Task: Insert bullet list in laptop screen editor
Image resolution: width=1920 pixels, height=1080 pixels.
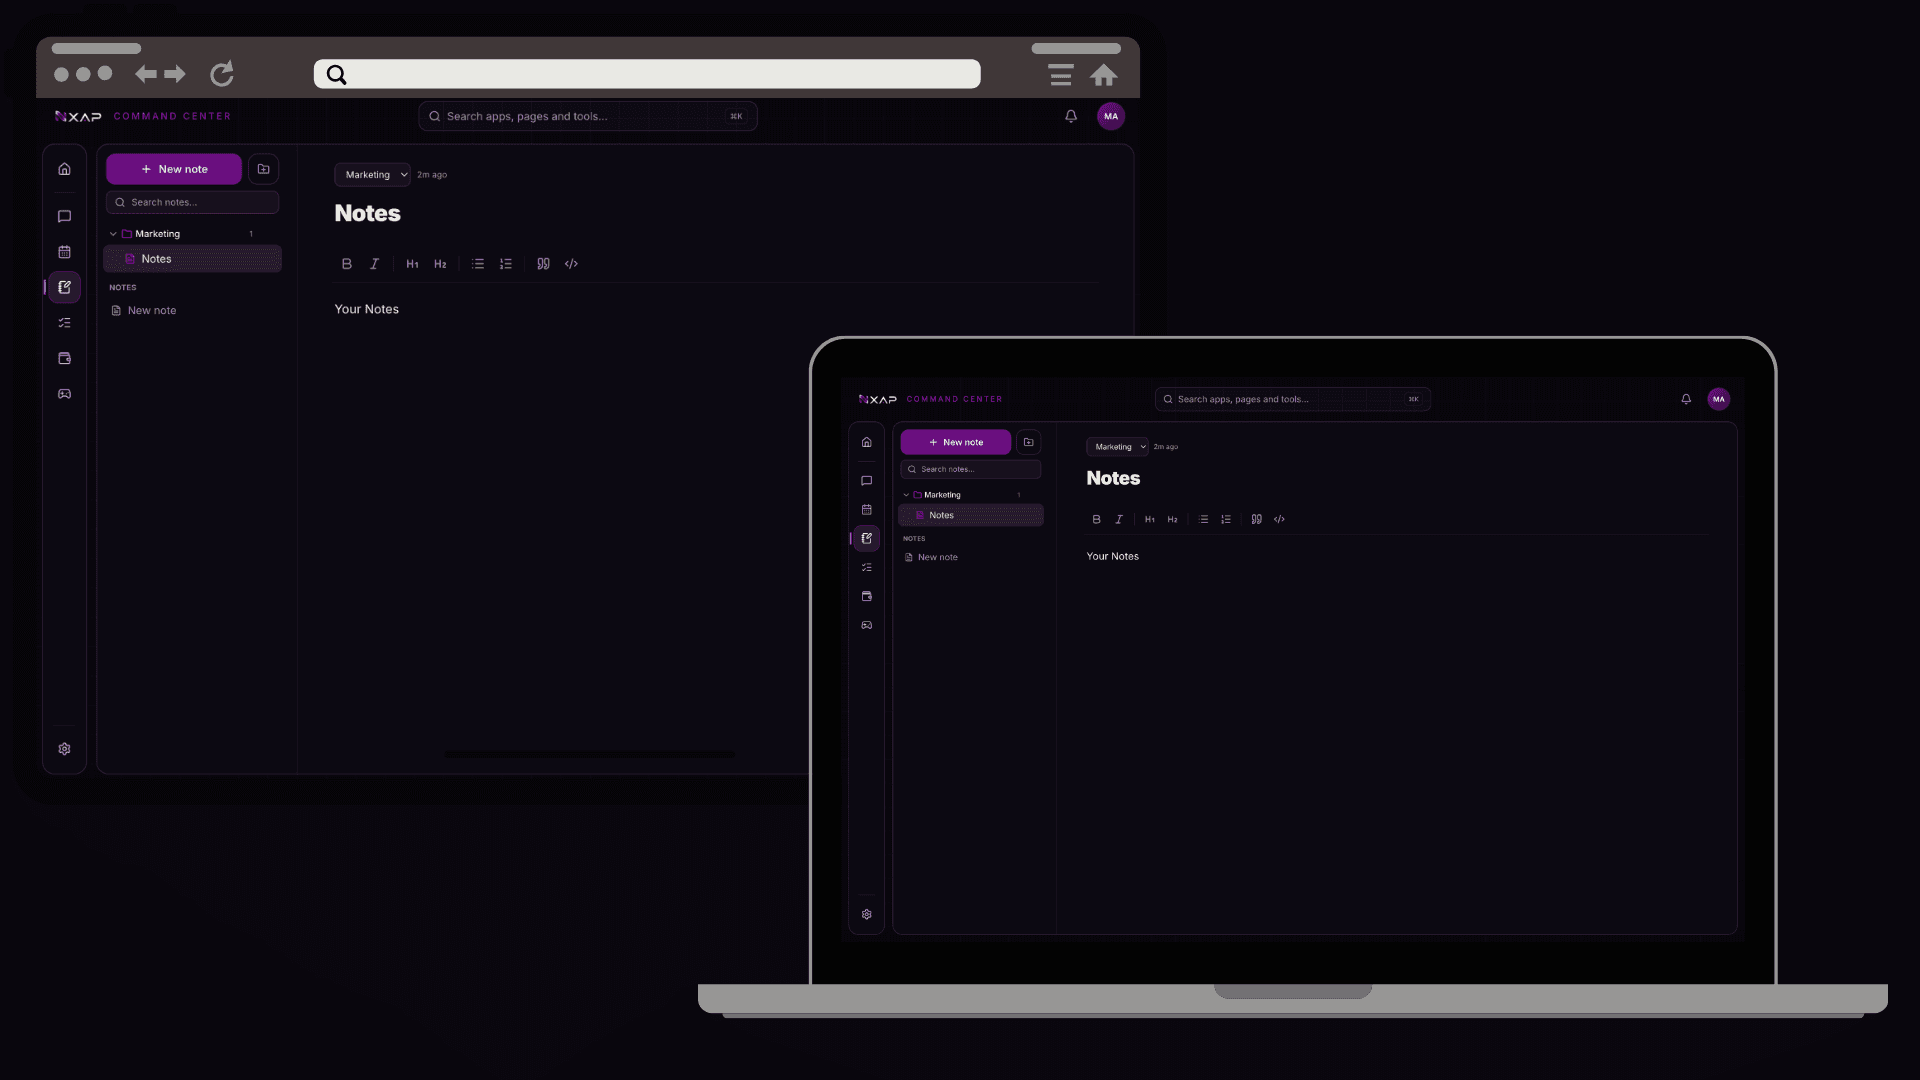Action: tap(1203, 519)
